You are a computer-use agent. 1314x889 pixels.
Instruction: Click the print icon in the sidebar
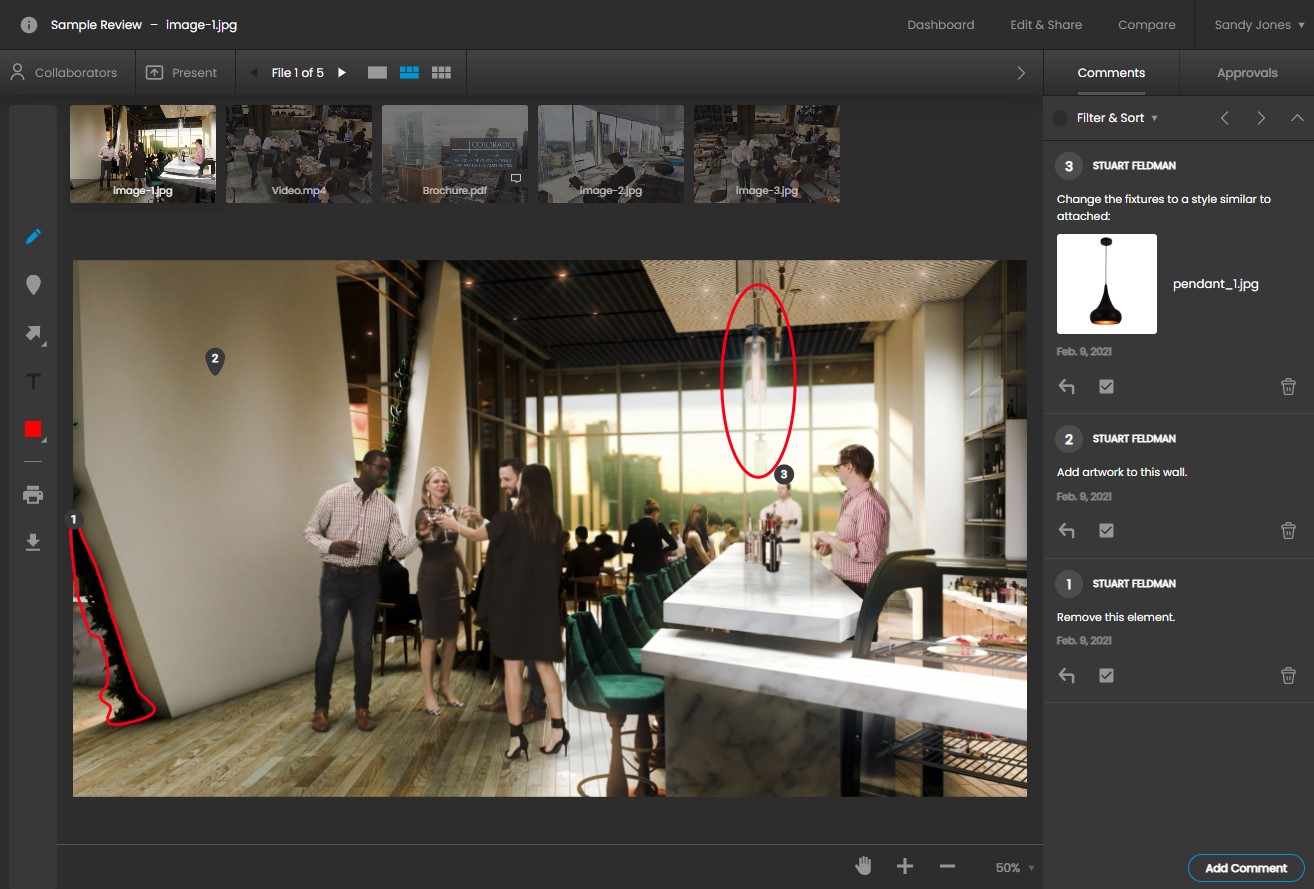click(x=33, y=494)
